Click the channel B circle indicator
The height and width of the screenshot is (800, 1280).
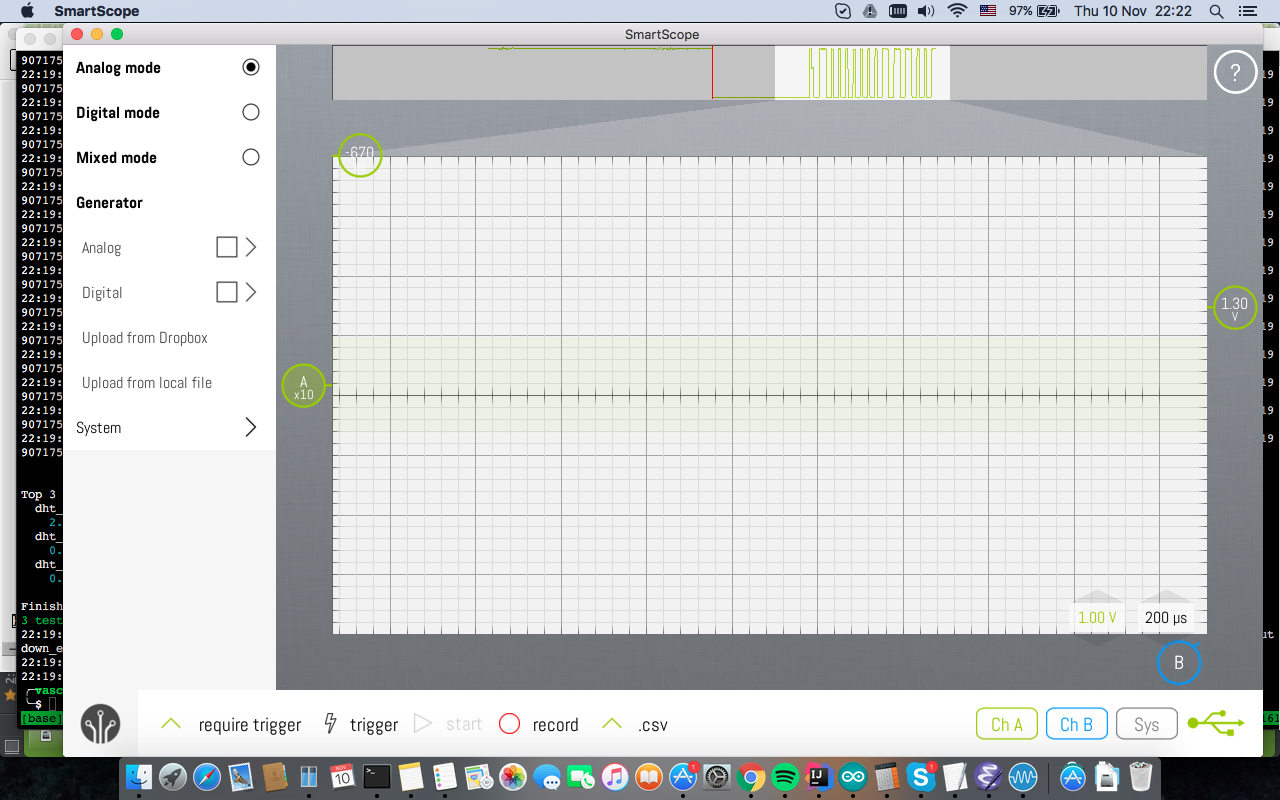click(x=1179, y=662)
